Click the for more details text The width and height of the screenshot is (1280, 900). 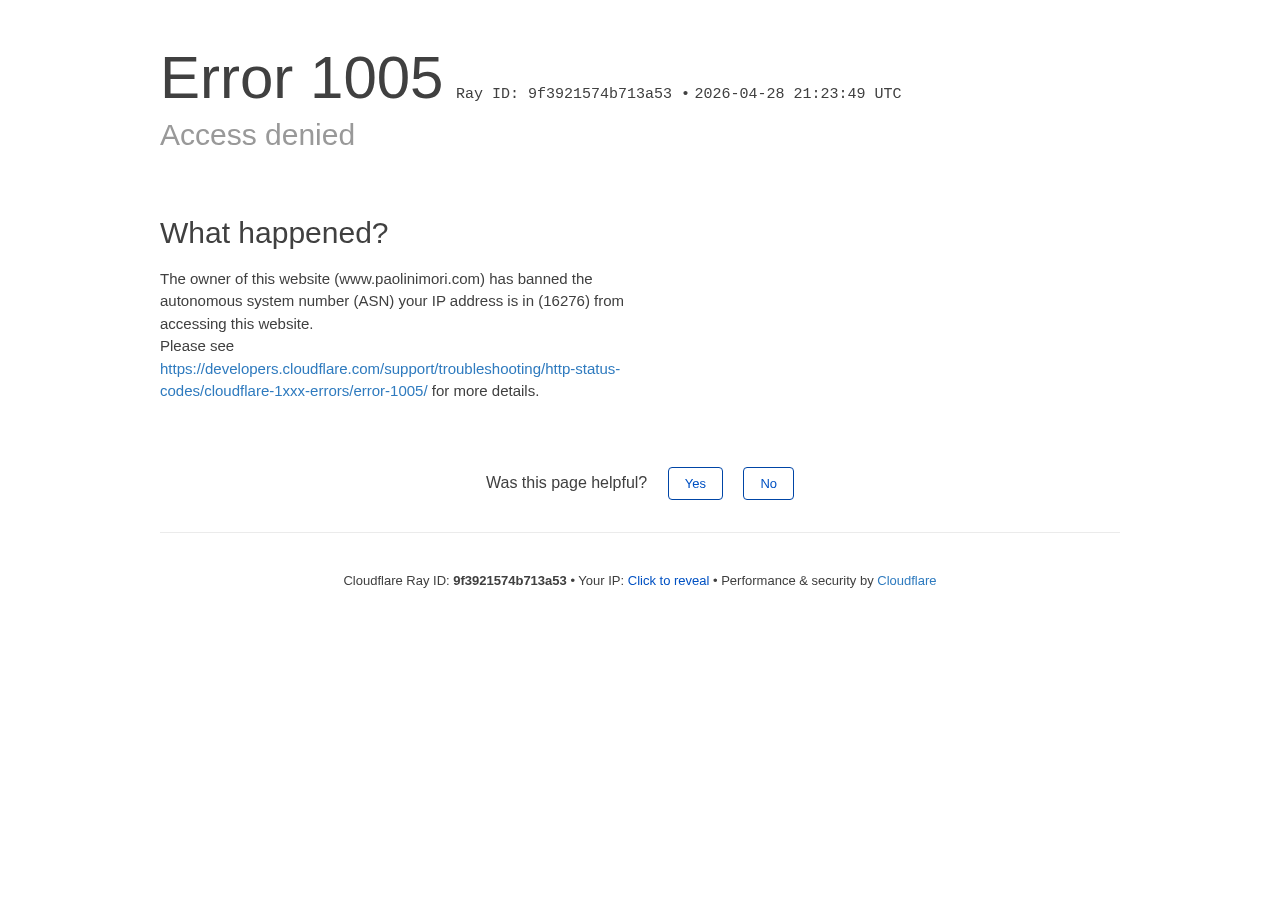coord(485,391)
